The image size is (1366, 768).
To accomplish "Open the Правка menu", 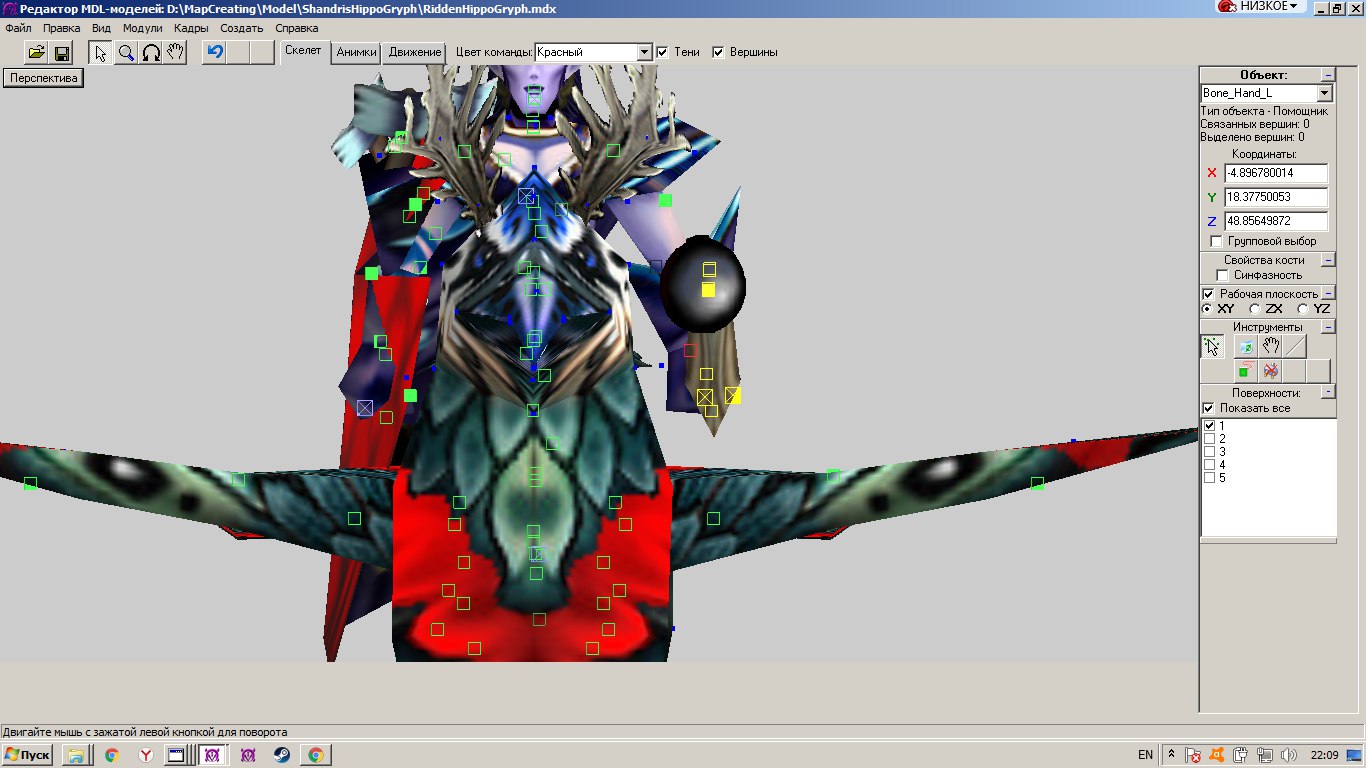I will click(62, 28).
